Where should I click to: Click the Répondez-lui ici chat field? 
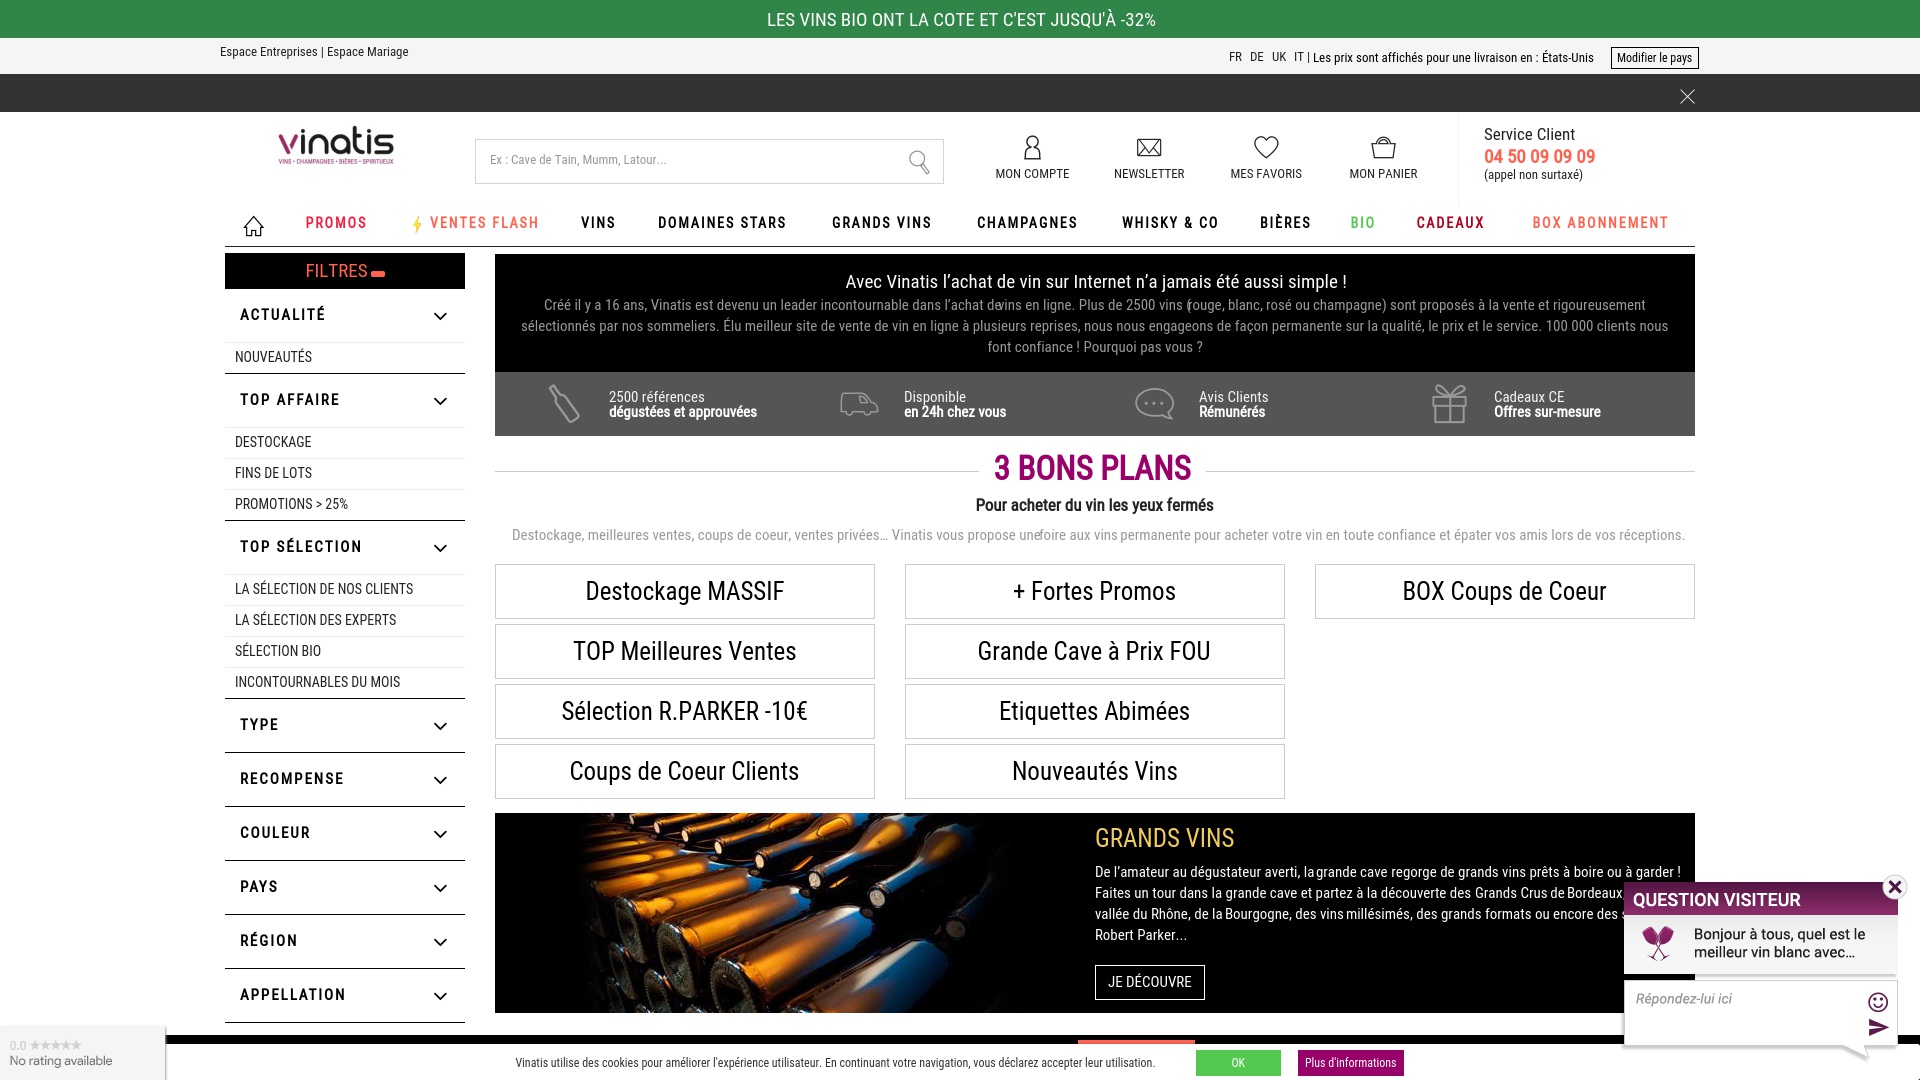click(x=1745, y=1012)
